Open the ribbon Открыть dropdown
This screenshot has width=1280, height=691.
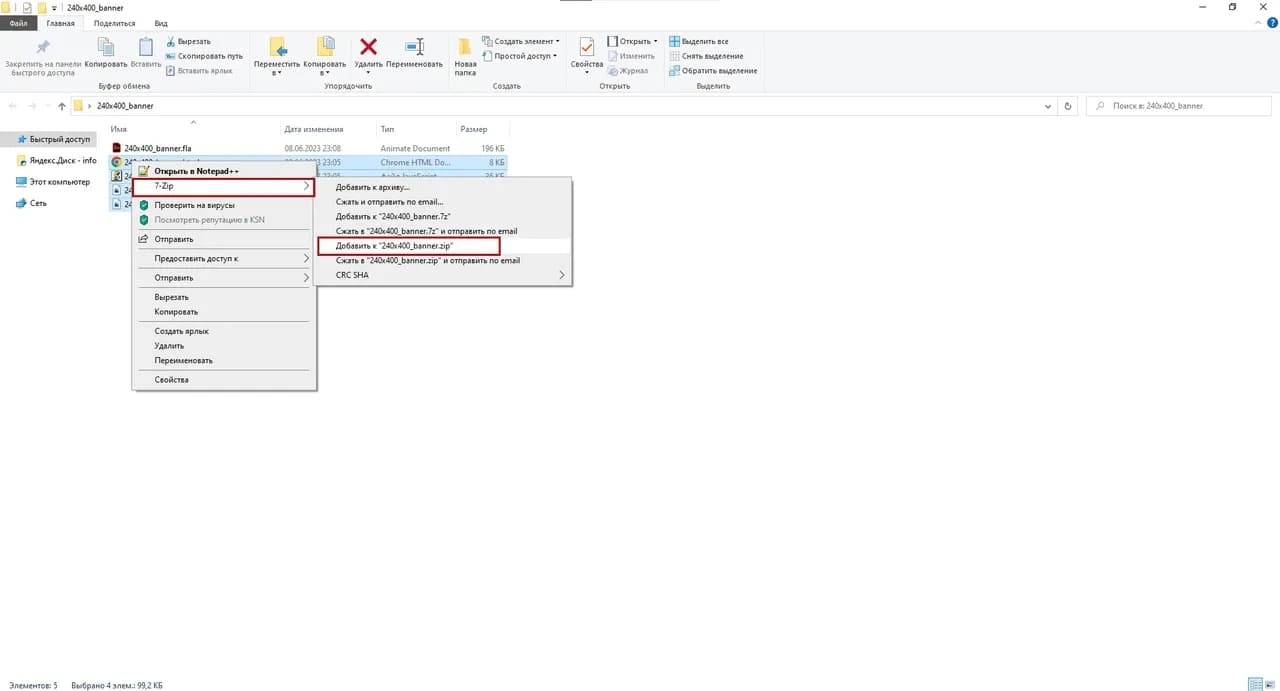click(x=633, y=41)
